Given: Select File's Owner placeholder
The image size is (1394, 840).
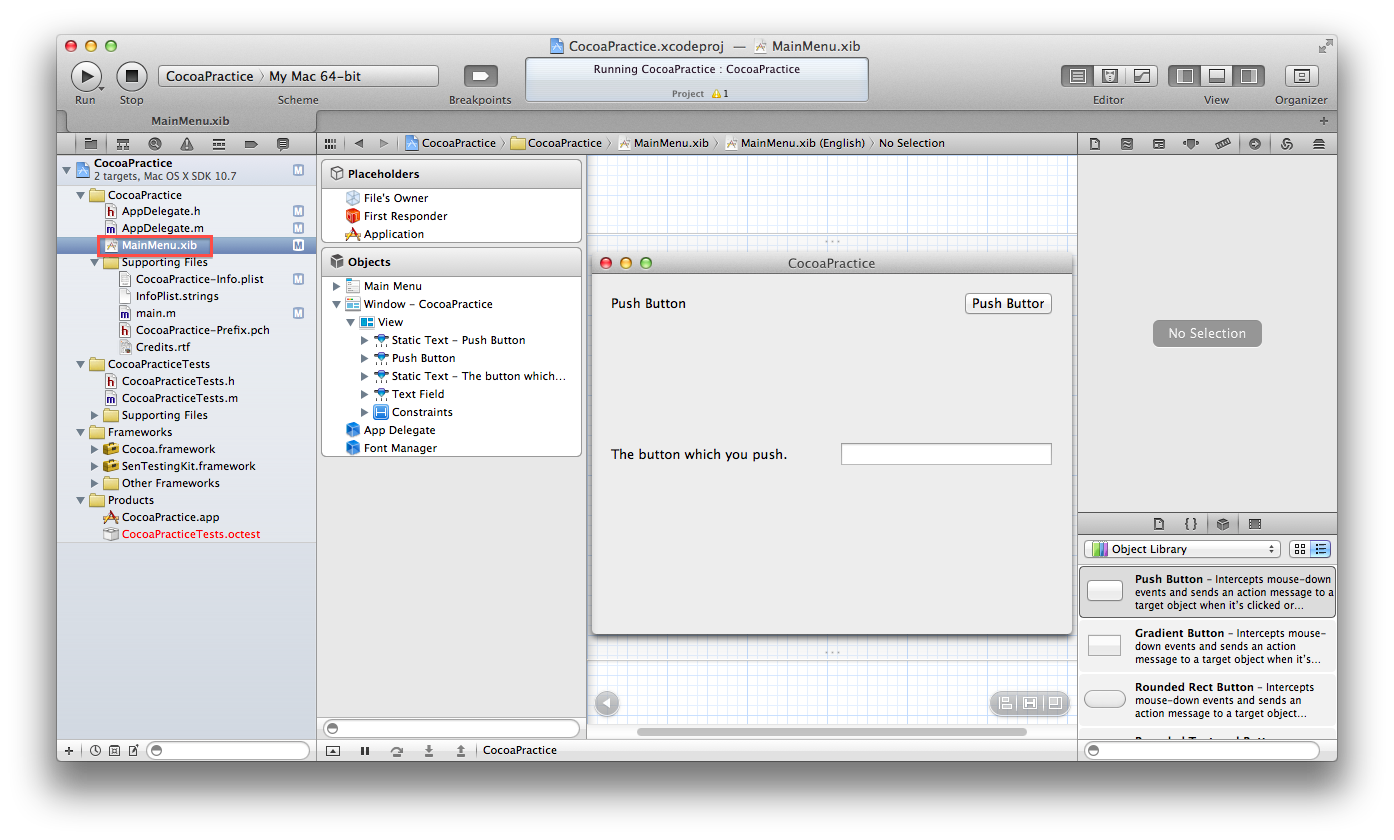Looking at the screenshot, I should click(396, 198).
